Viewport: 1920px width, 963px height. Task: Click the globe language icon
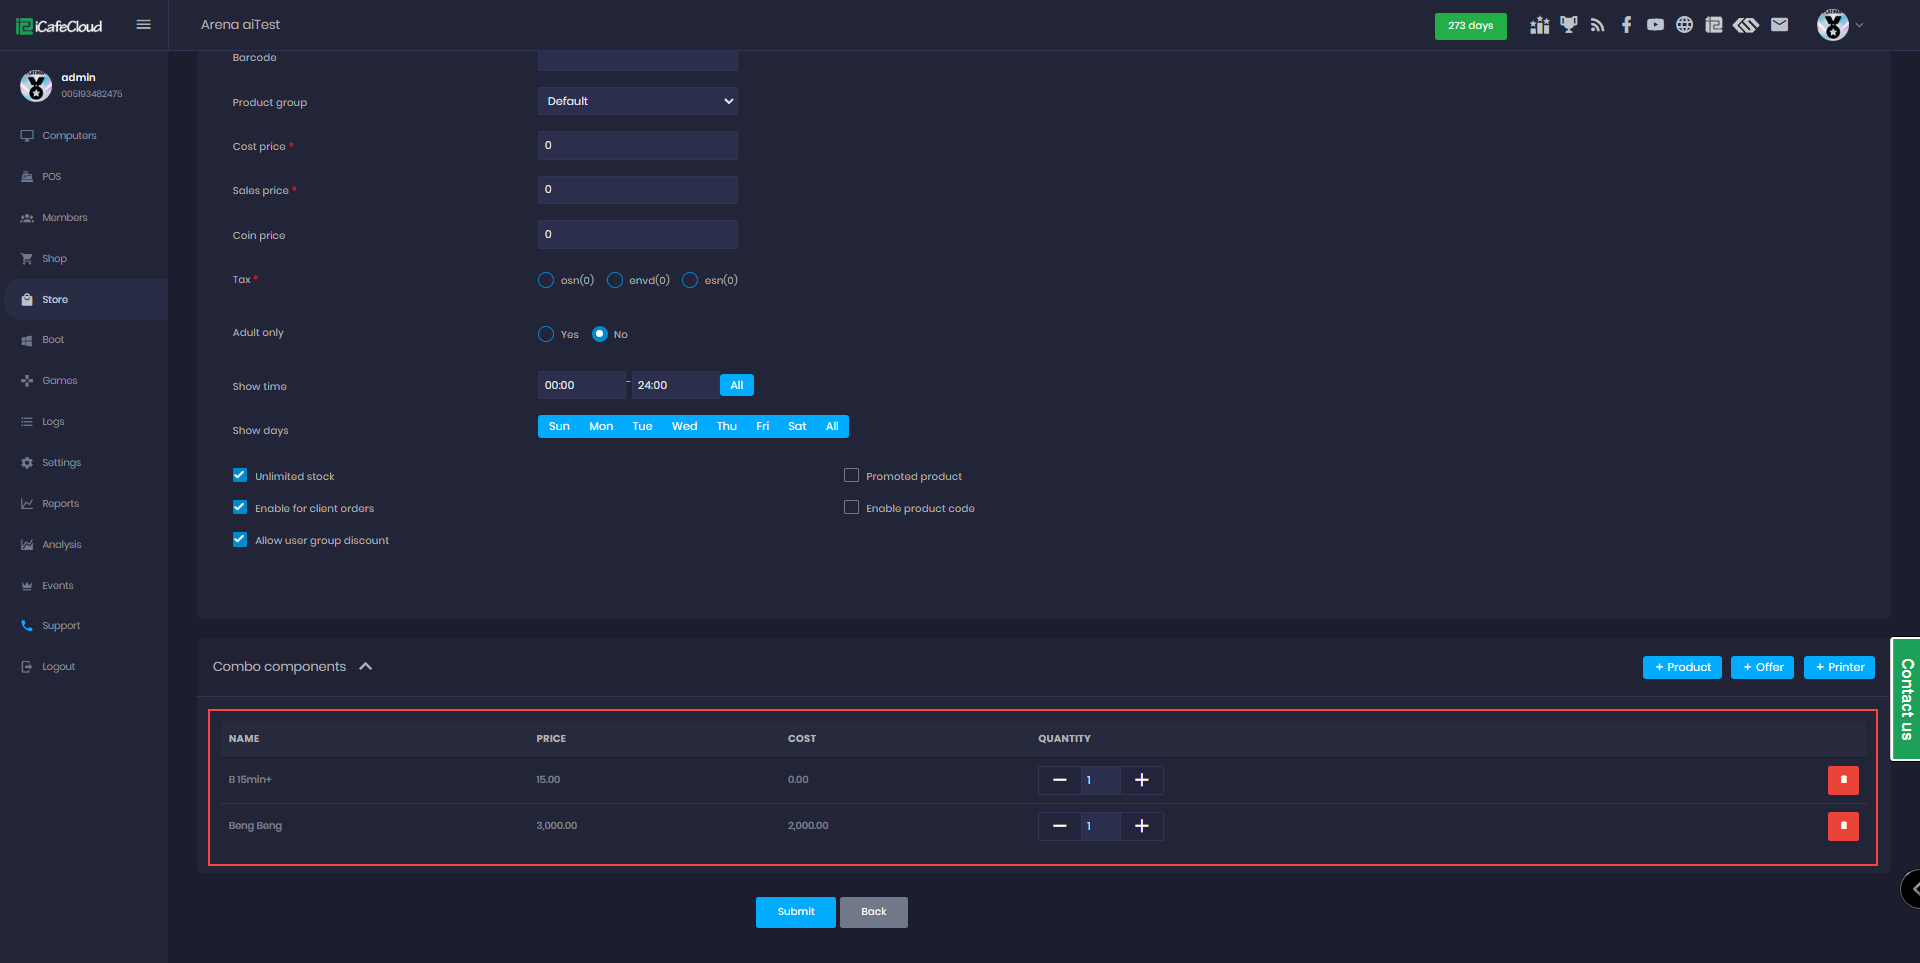(x=1684, y=25)
